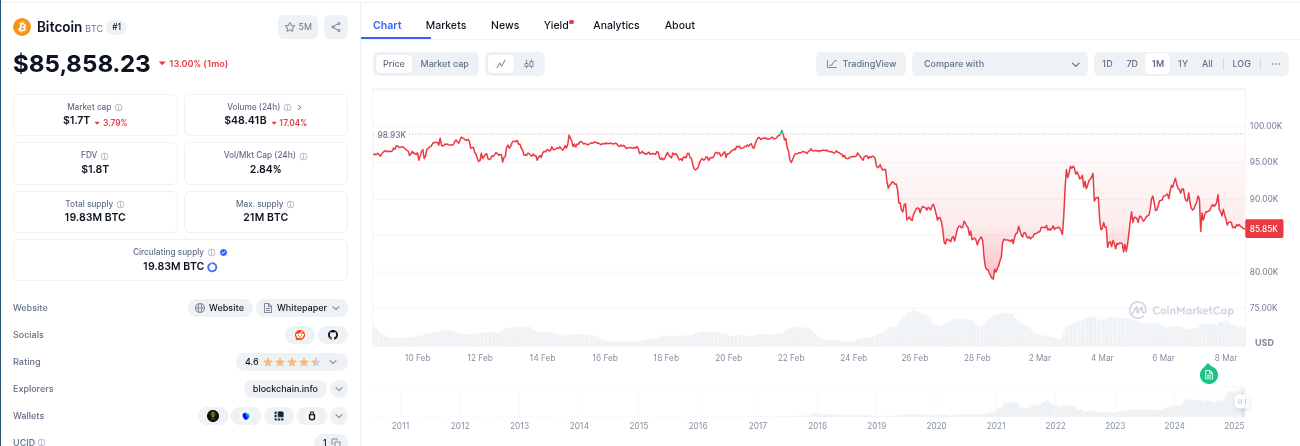The image size is (1300, 446).
Task: Open the blue shield wallet icon
Action: [246, 416]
